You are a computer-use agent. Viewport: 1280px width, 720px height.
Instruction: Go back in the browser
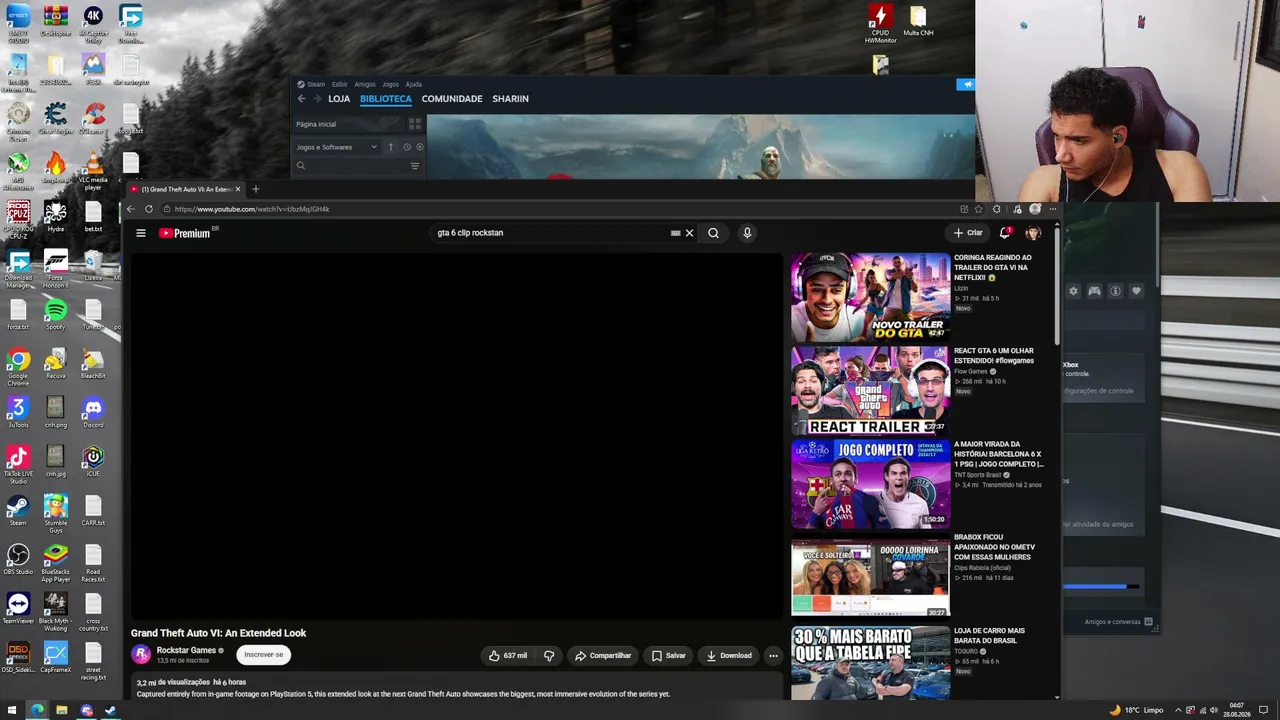point(131,209)
